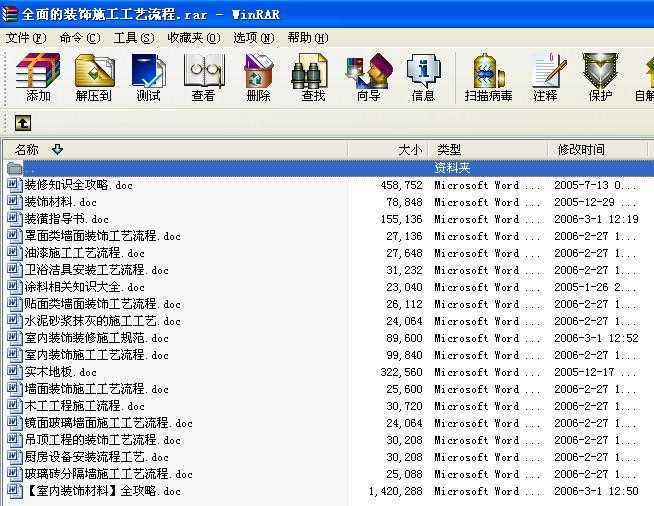This screenshot has width=654, height=506.
Task: Select file 墙面装饰施工工艺流程.doc
Action: click(x=96, y=389)
